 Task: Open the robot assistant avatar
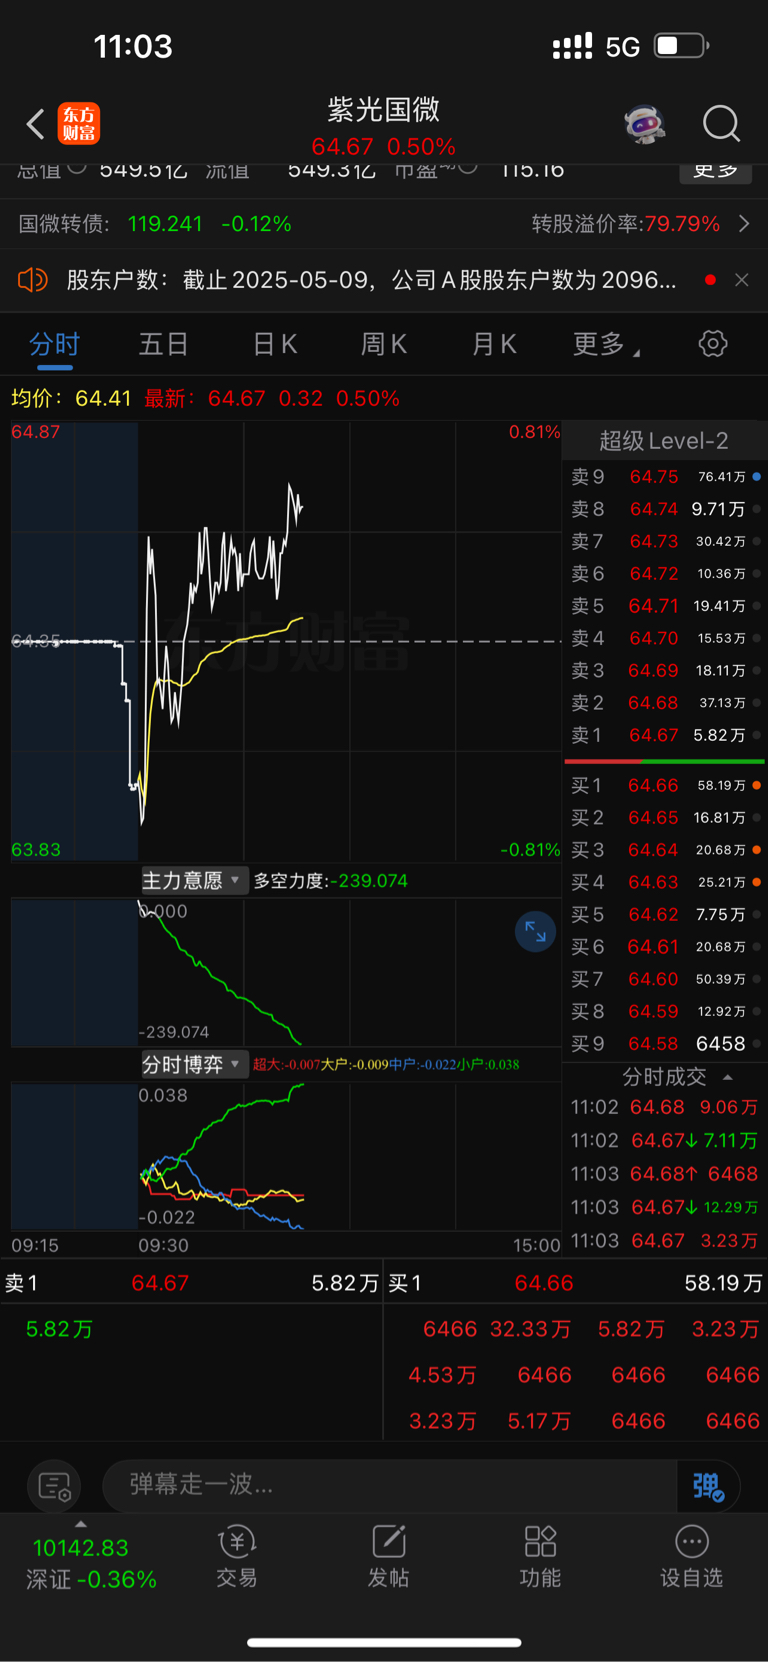coord(645,124)
